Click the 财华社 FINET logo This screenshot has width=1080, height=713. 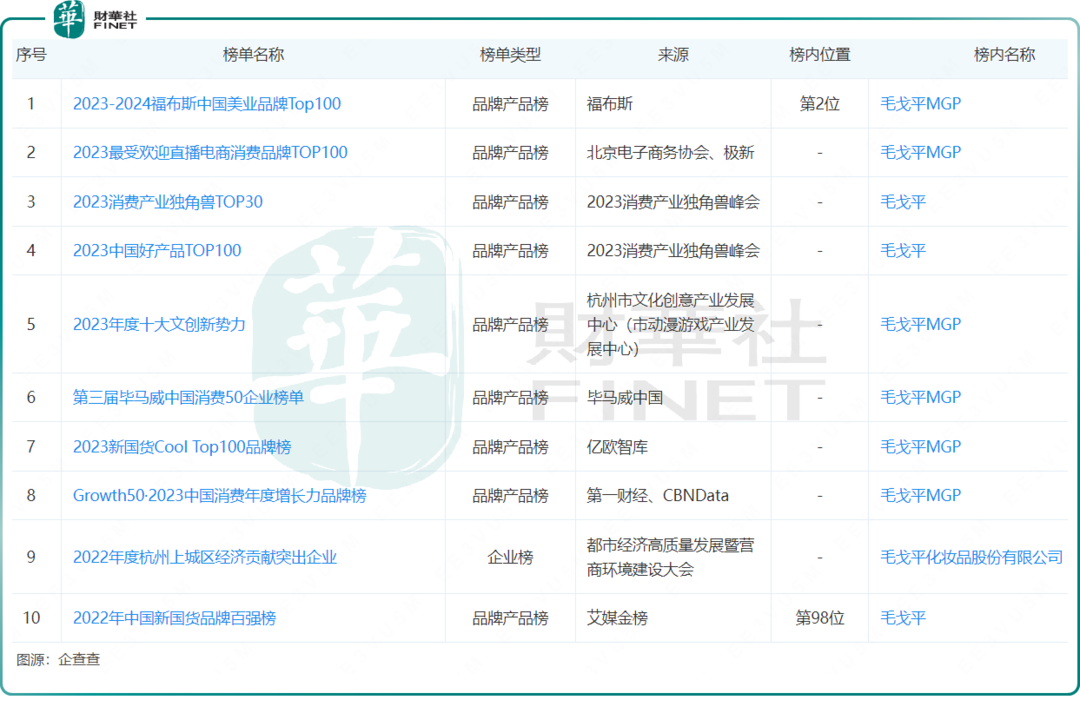tap(97, 20)
